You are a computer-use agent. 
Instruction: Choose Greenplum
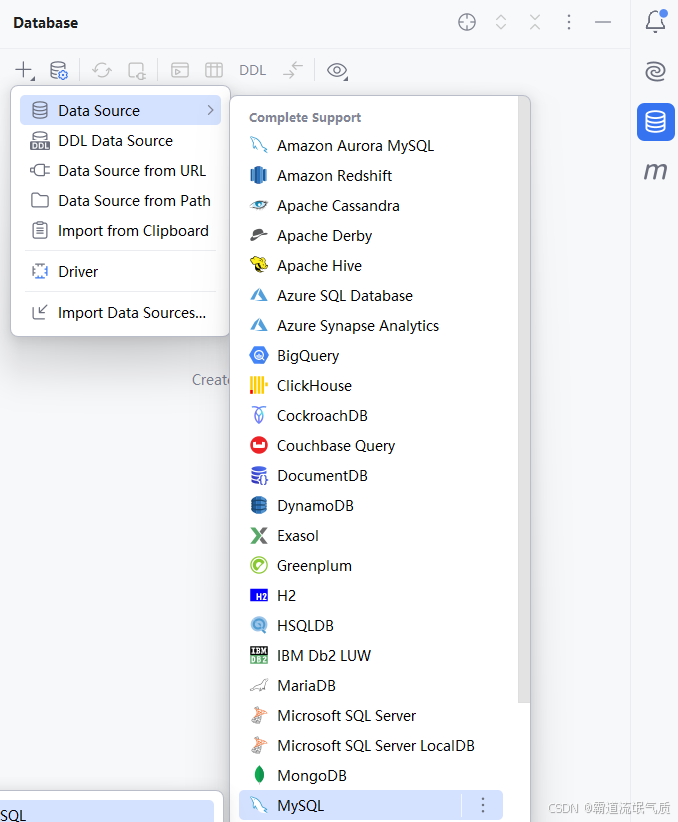[371, 566]
